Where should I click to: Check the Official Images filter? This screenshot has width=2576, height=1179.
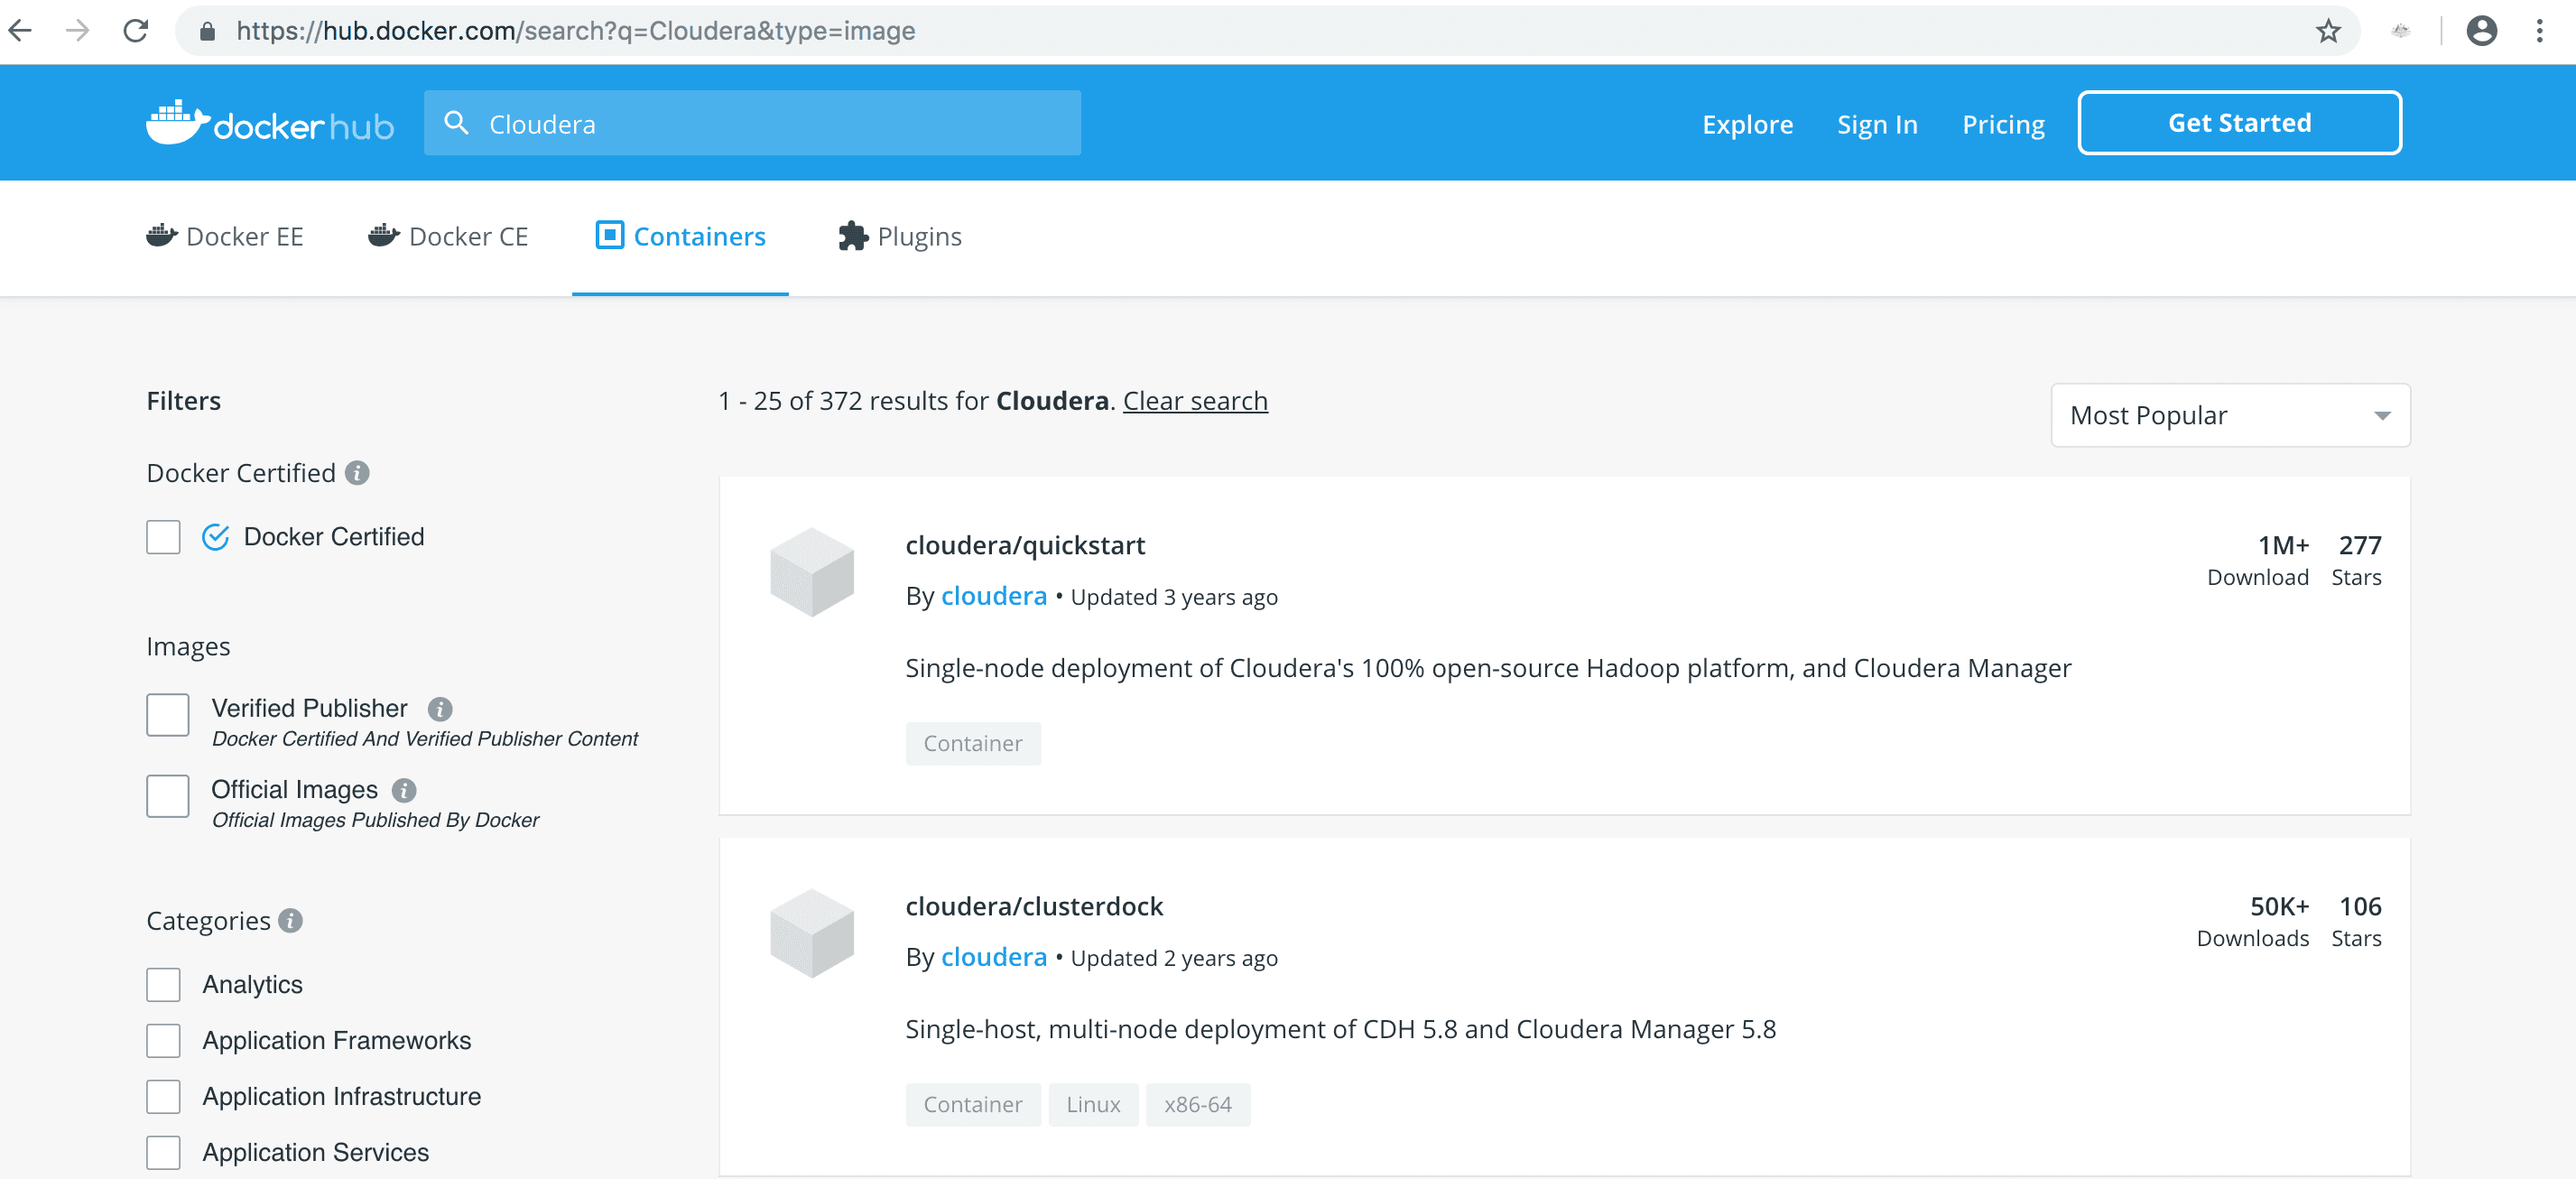(167, 796)
